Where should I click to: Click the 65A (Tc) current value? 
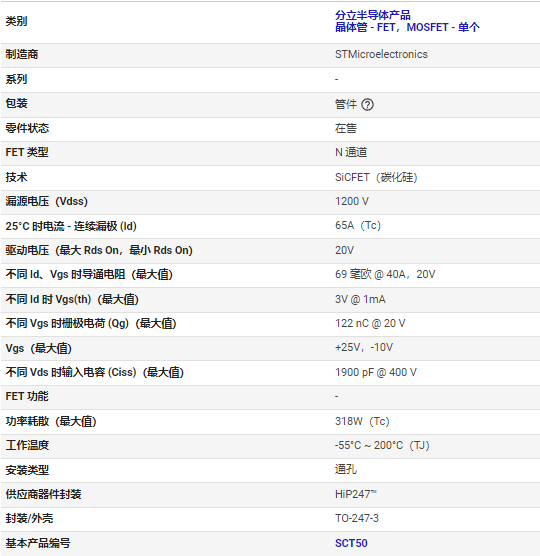click(x=358, y=226)
